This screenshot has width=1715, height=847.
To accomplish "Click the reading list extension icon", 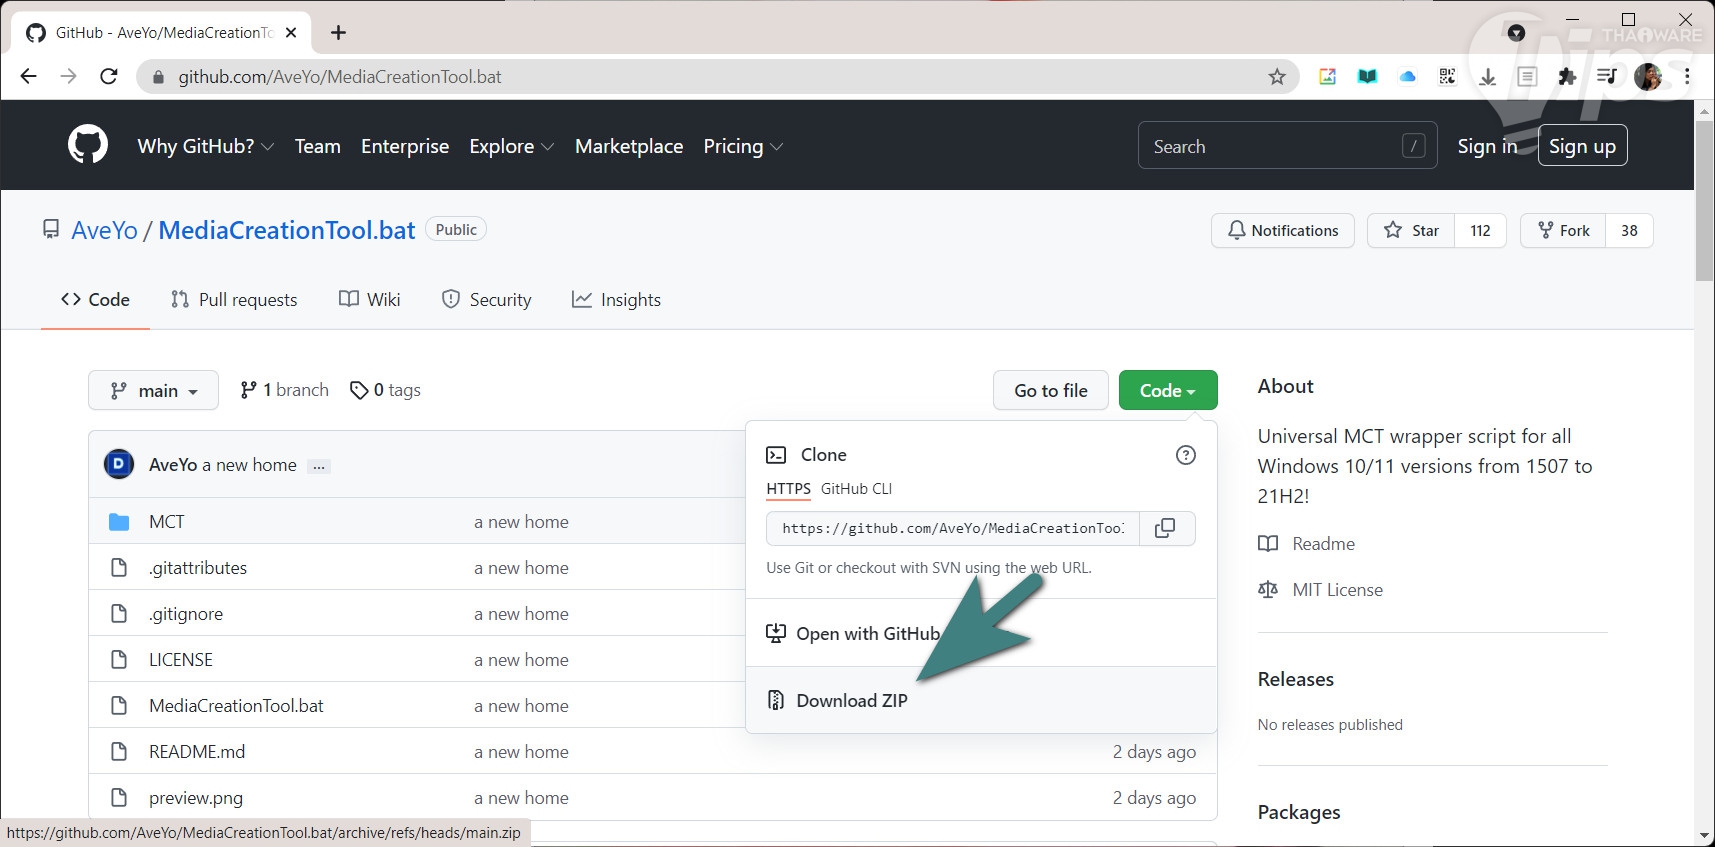I will coord(1527,77).
